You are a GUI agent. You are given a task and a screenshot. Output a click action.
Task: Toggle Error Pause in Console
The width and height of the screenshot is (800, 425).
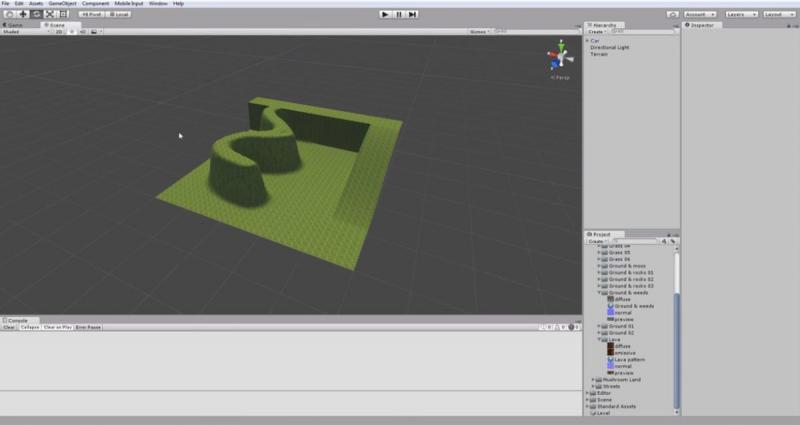coord(88,327)
